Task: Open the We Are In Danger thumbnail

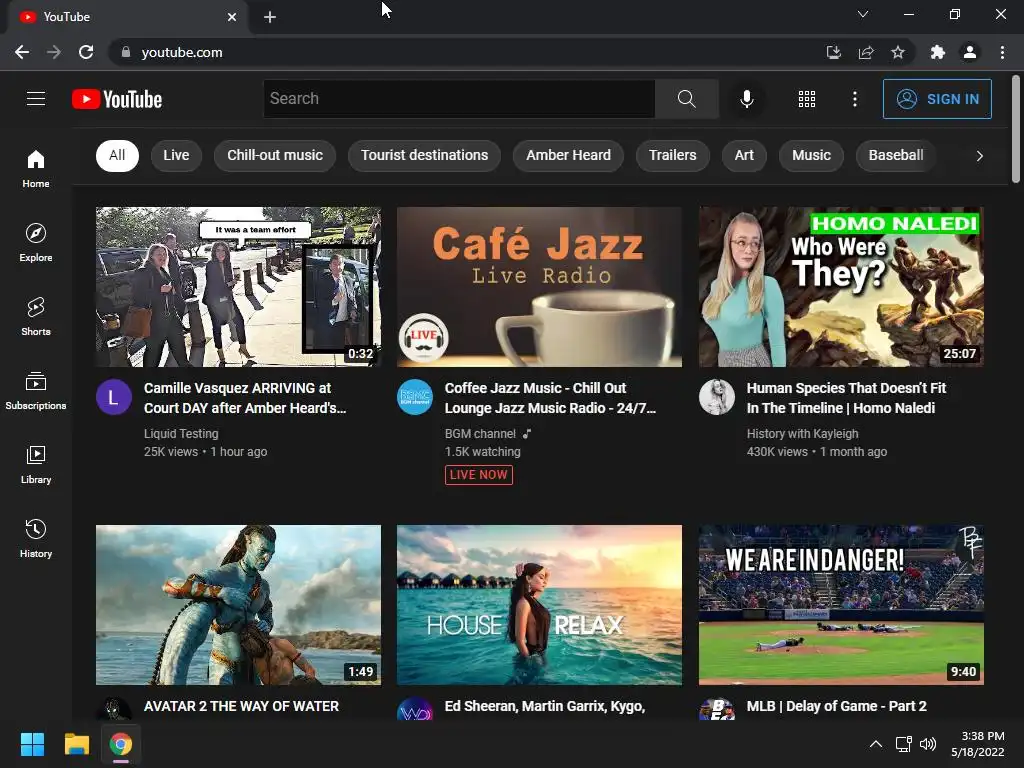Action: (841, 605)
